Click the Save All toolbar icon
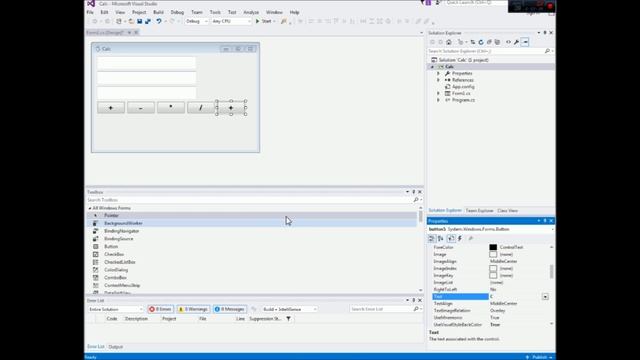 click(x=148, y=21)
